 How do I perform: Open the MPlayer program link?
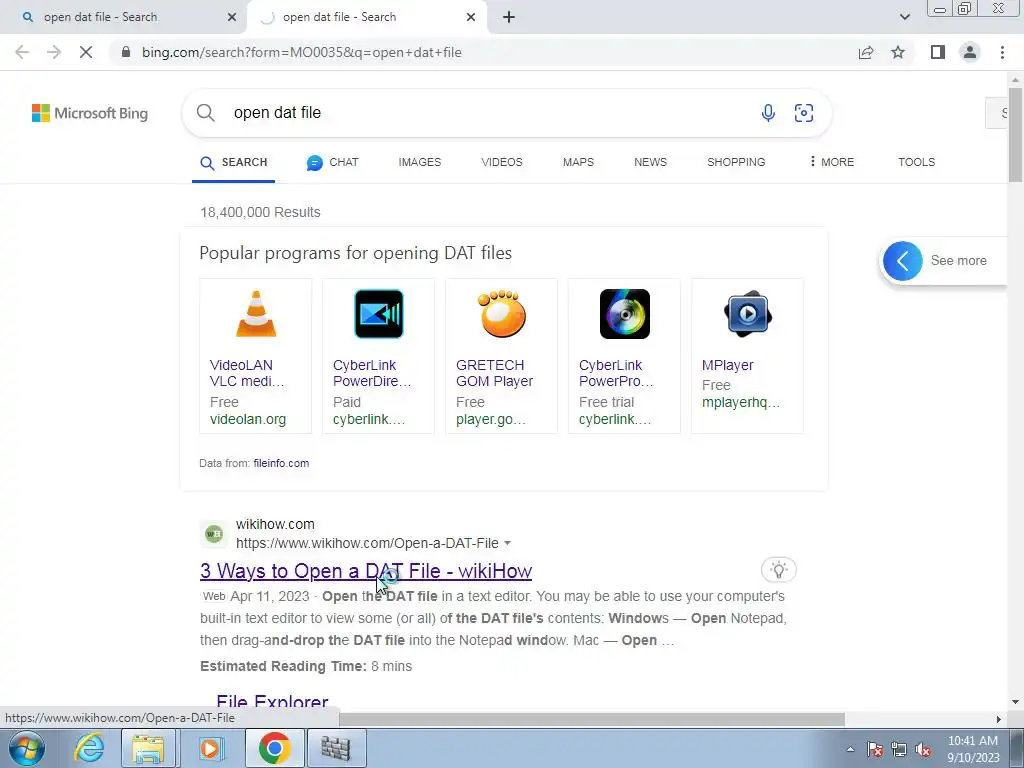pos(728,365)
